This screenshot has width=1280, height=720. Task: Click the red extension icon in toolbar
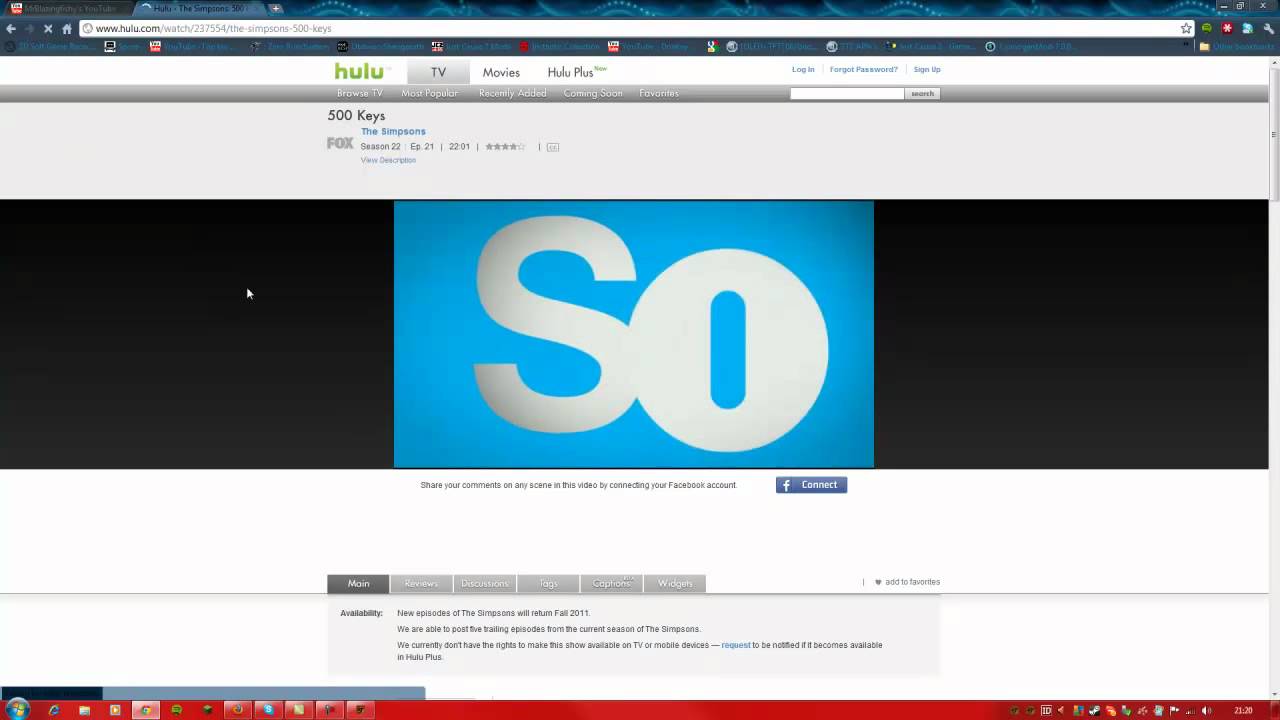point(1227,28)
